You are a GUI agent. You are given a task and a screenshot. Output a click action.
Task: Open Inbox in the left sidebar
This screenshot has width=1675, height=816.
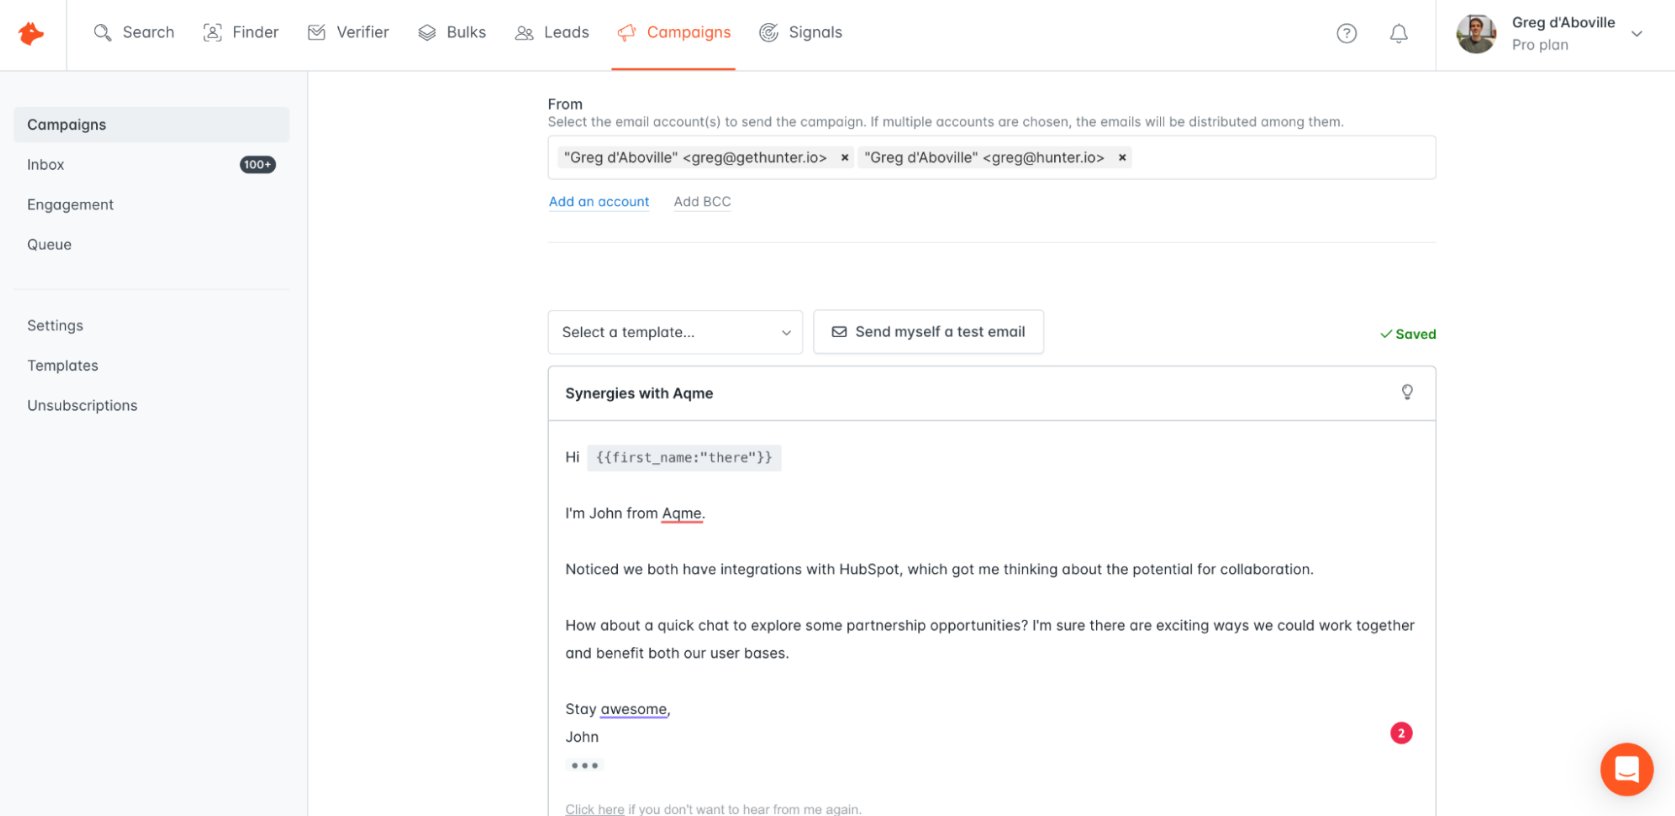[46, 165]
